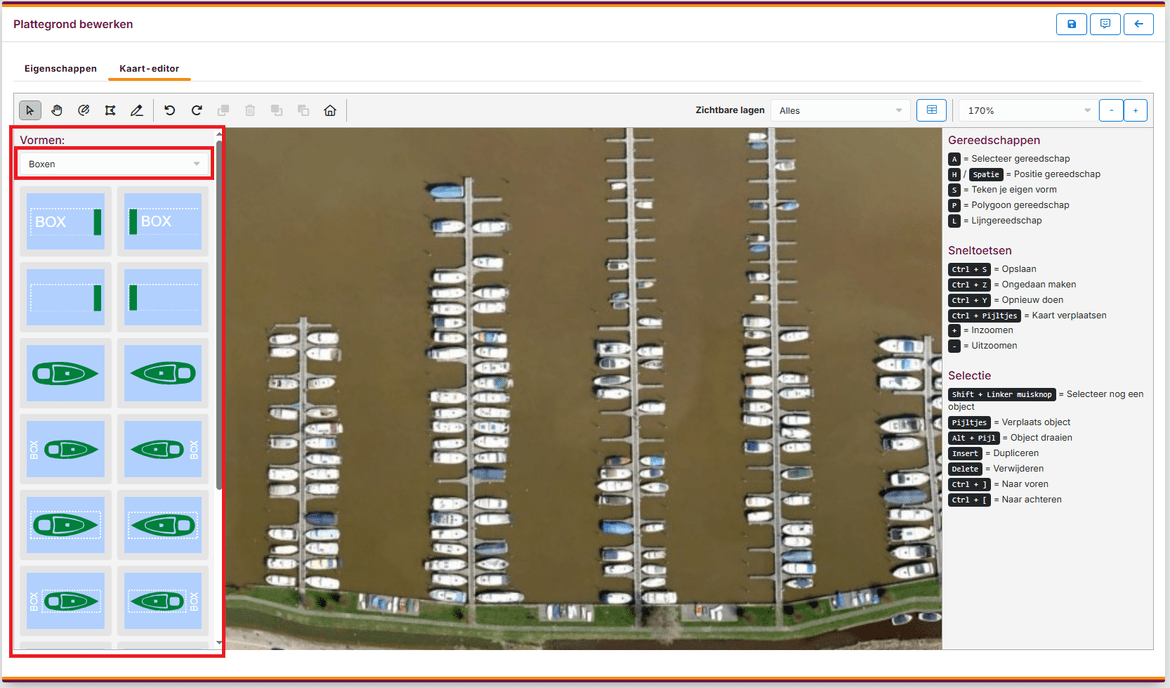The width and height of the screenshot is (1170, 688).
Task: Save the floor plan with disk icon
Action: tap(1071, 24)
